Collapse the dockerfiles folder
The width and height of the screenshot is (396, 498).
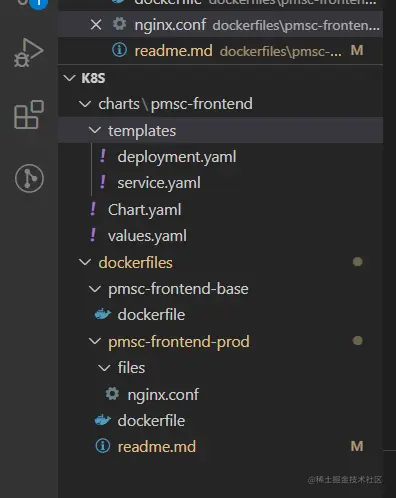(x=85, y=262)
